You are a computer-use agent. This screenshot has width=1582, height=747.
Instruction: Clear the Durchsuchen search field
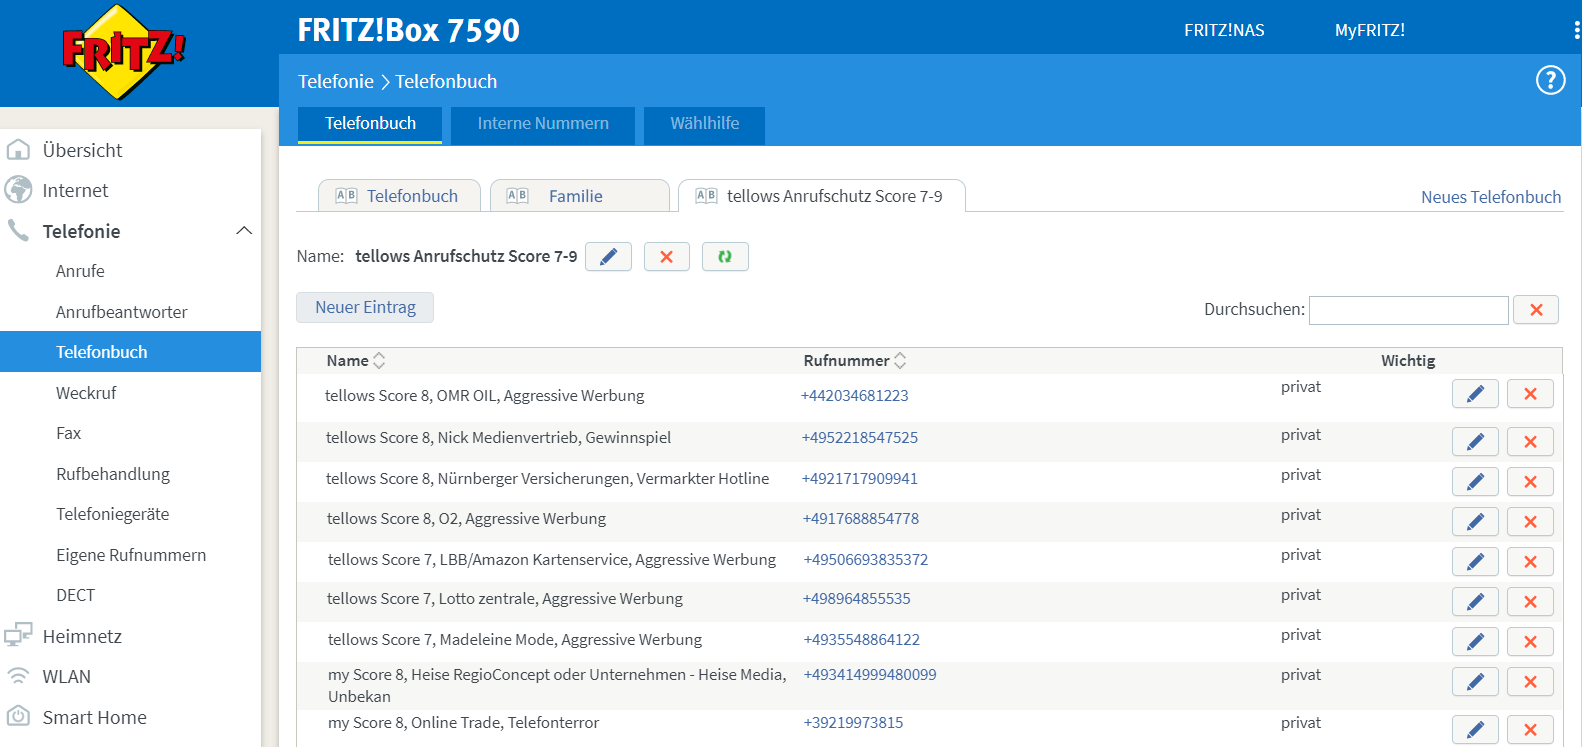pos(1536,310)
